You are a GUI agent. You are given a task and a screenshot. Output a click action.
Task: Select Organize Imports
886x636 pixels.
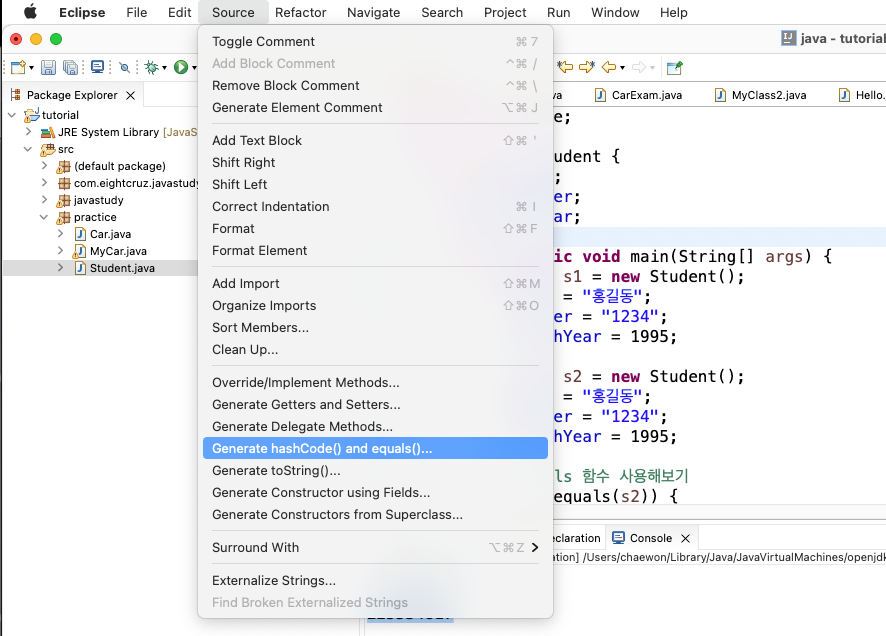[375, 306]
